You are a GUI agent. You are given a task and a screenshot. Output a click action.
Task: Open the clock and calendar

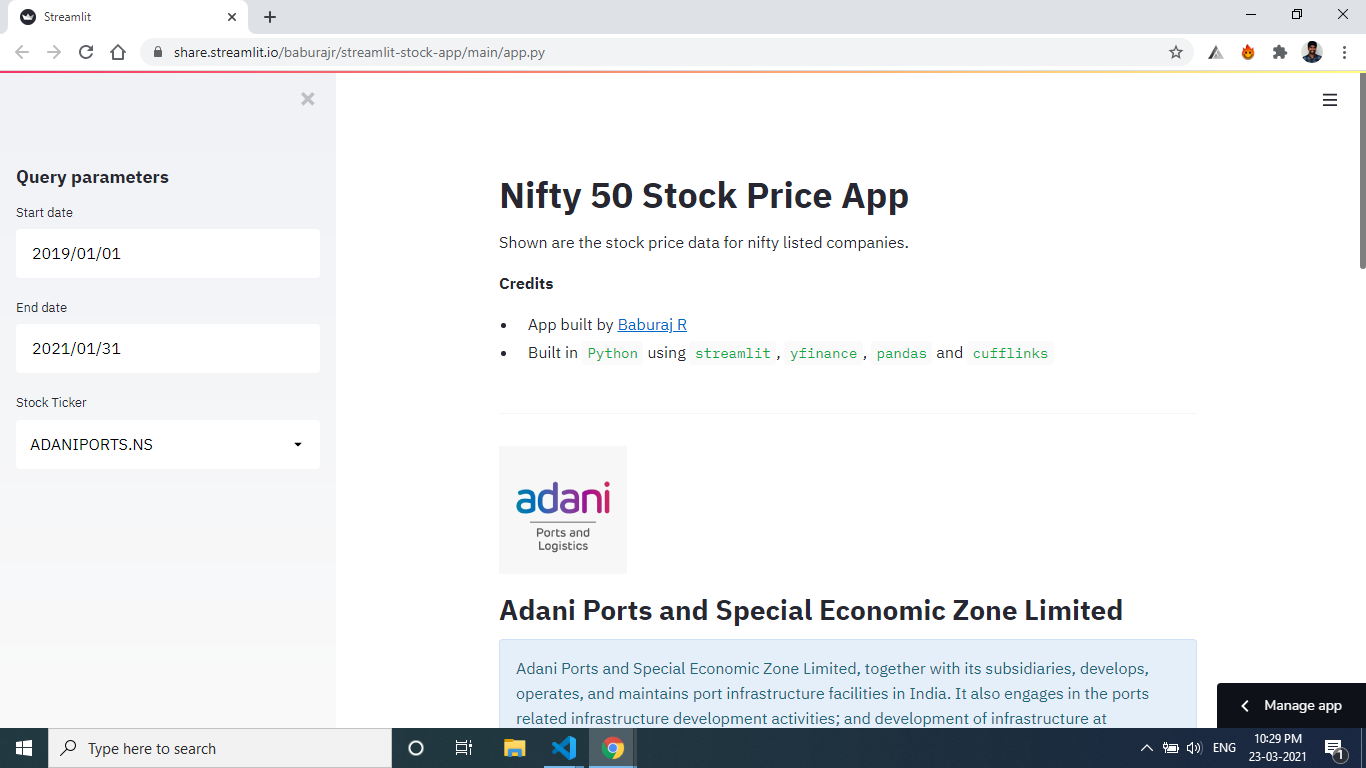coord(1277,748)
